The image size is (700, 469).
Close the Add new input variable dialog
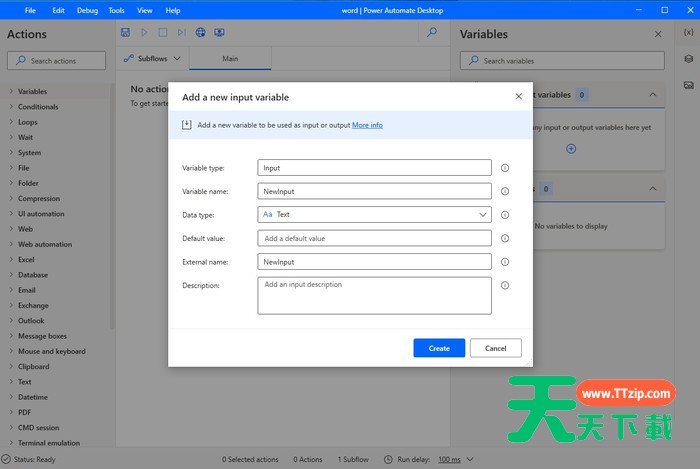[518, 97]
